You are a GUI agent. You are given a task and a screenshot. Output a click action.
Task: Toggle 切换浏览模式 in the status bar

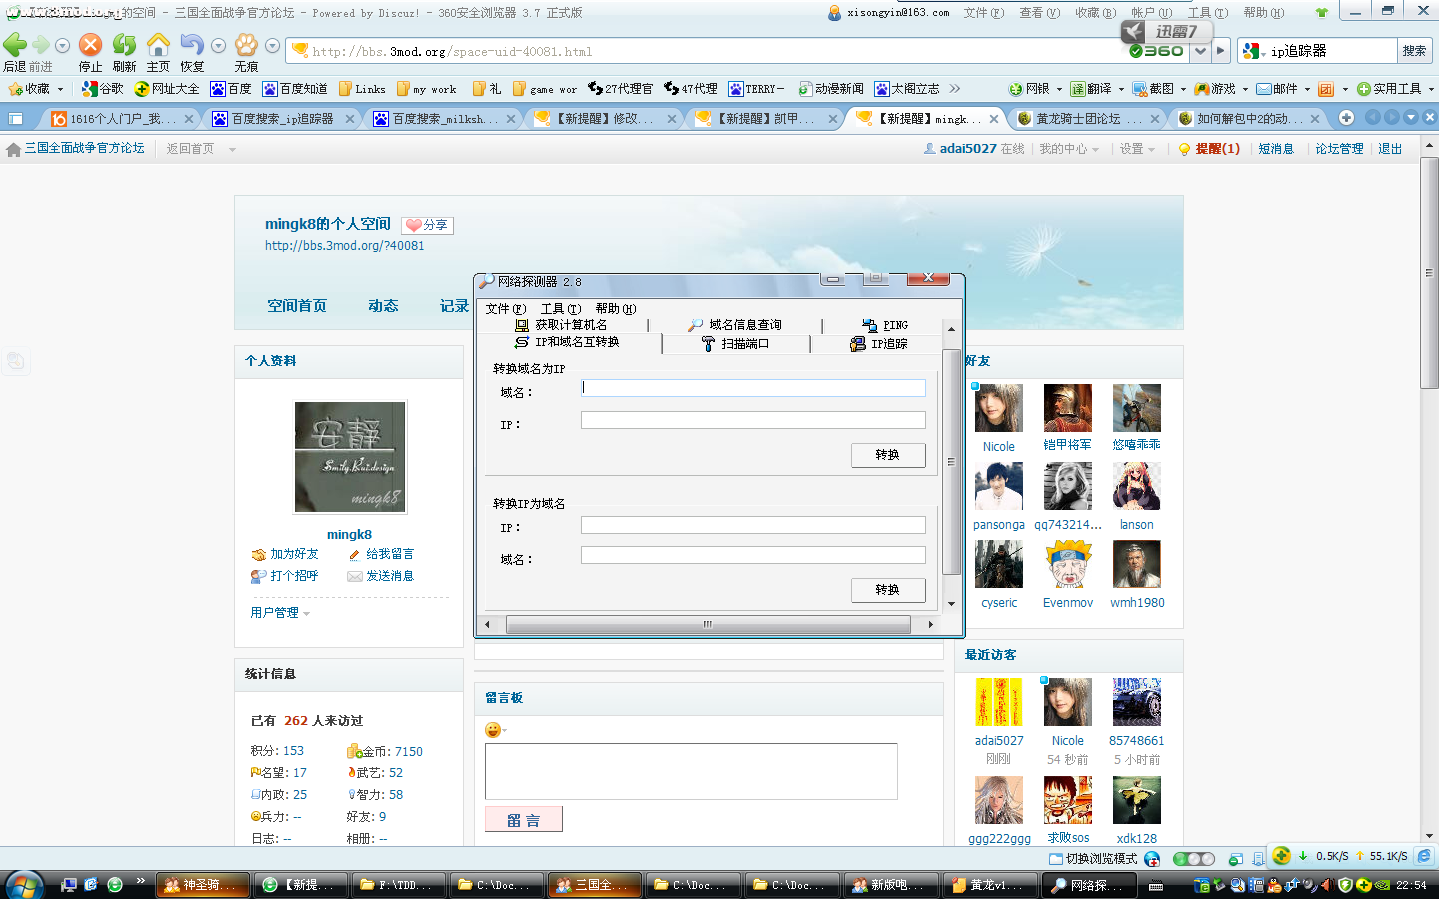coord(1093,858)
